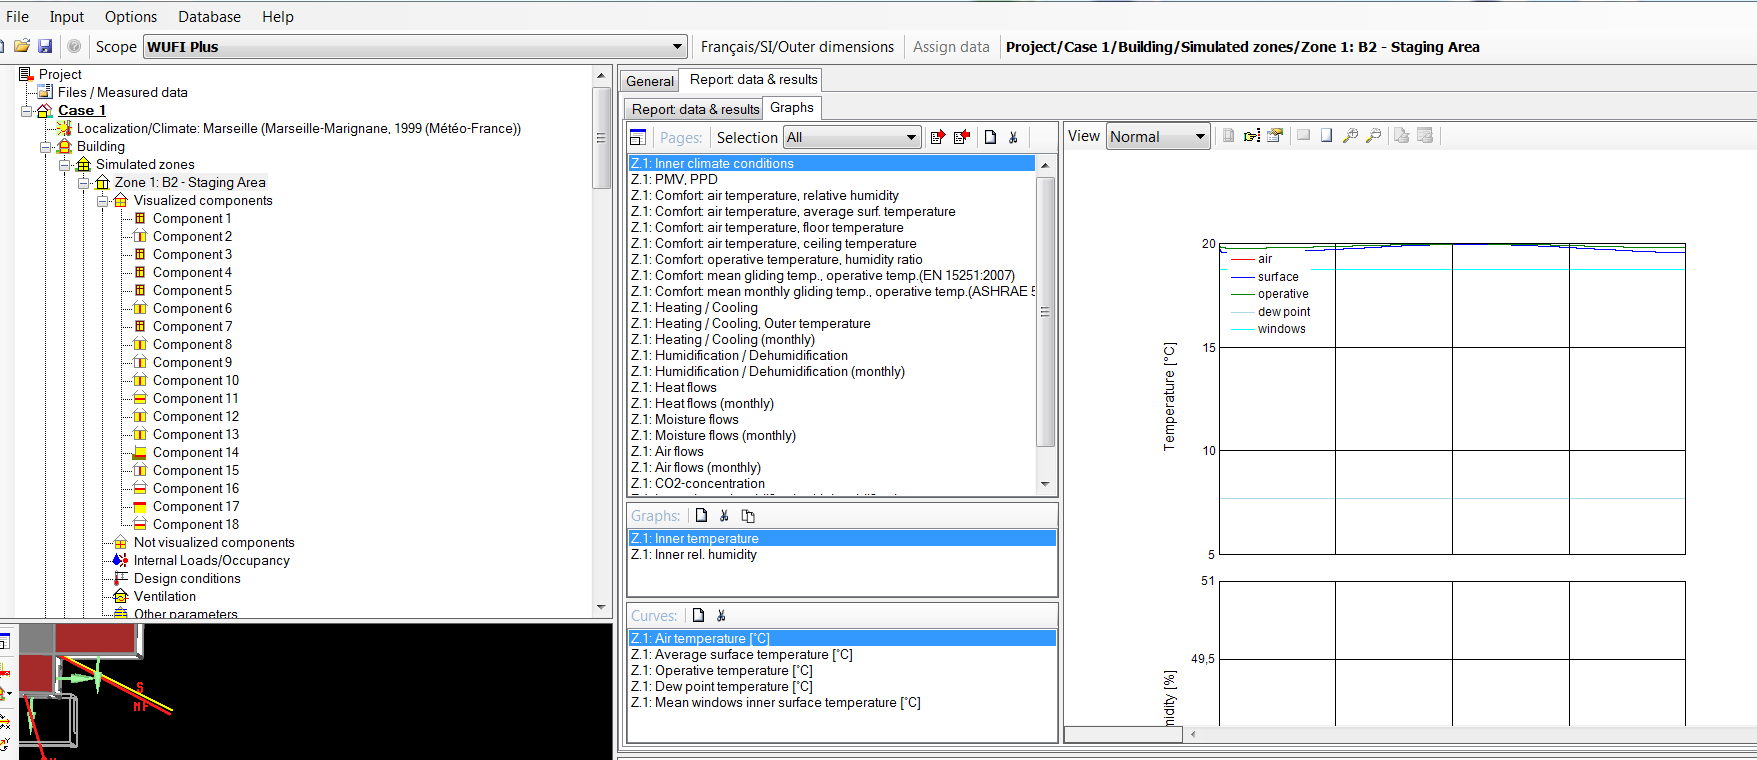Click the open project folder icon

click(x=21, y=46)
